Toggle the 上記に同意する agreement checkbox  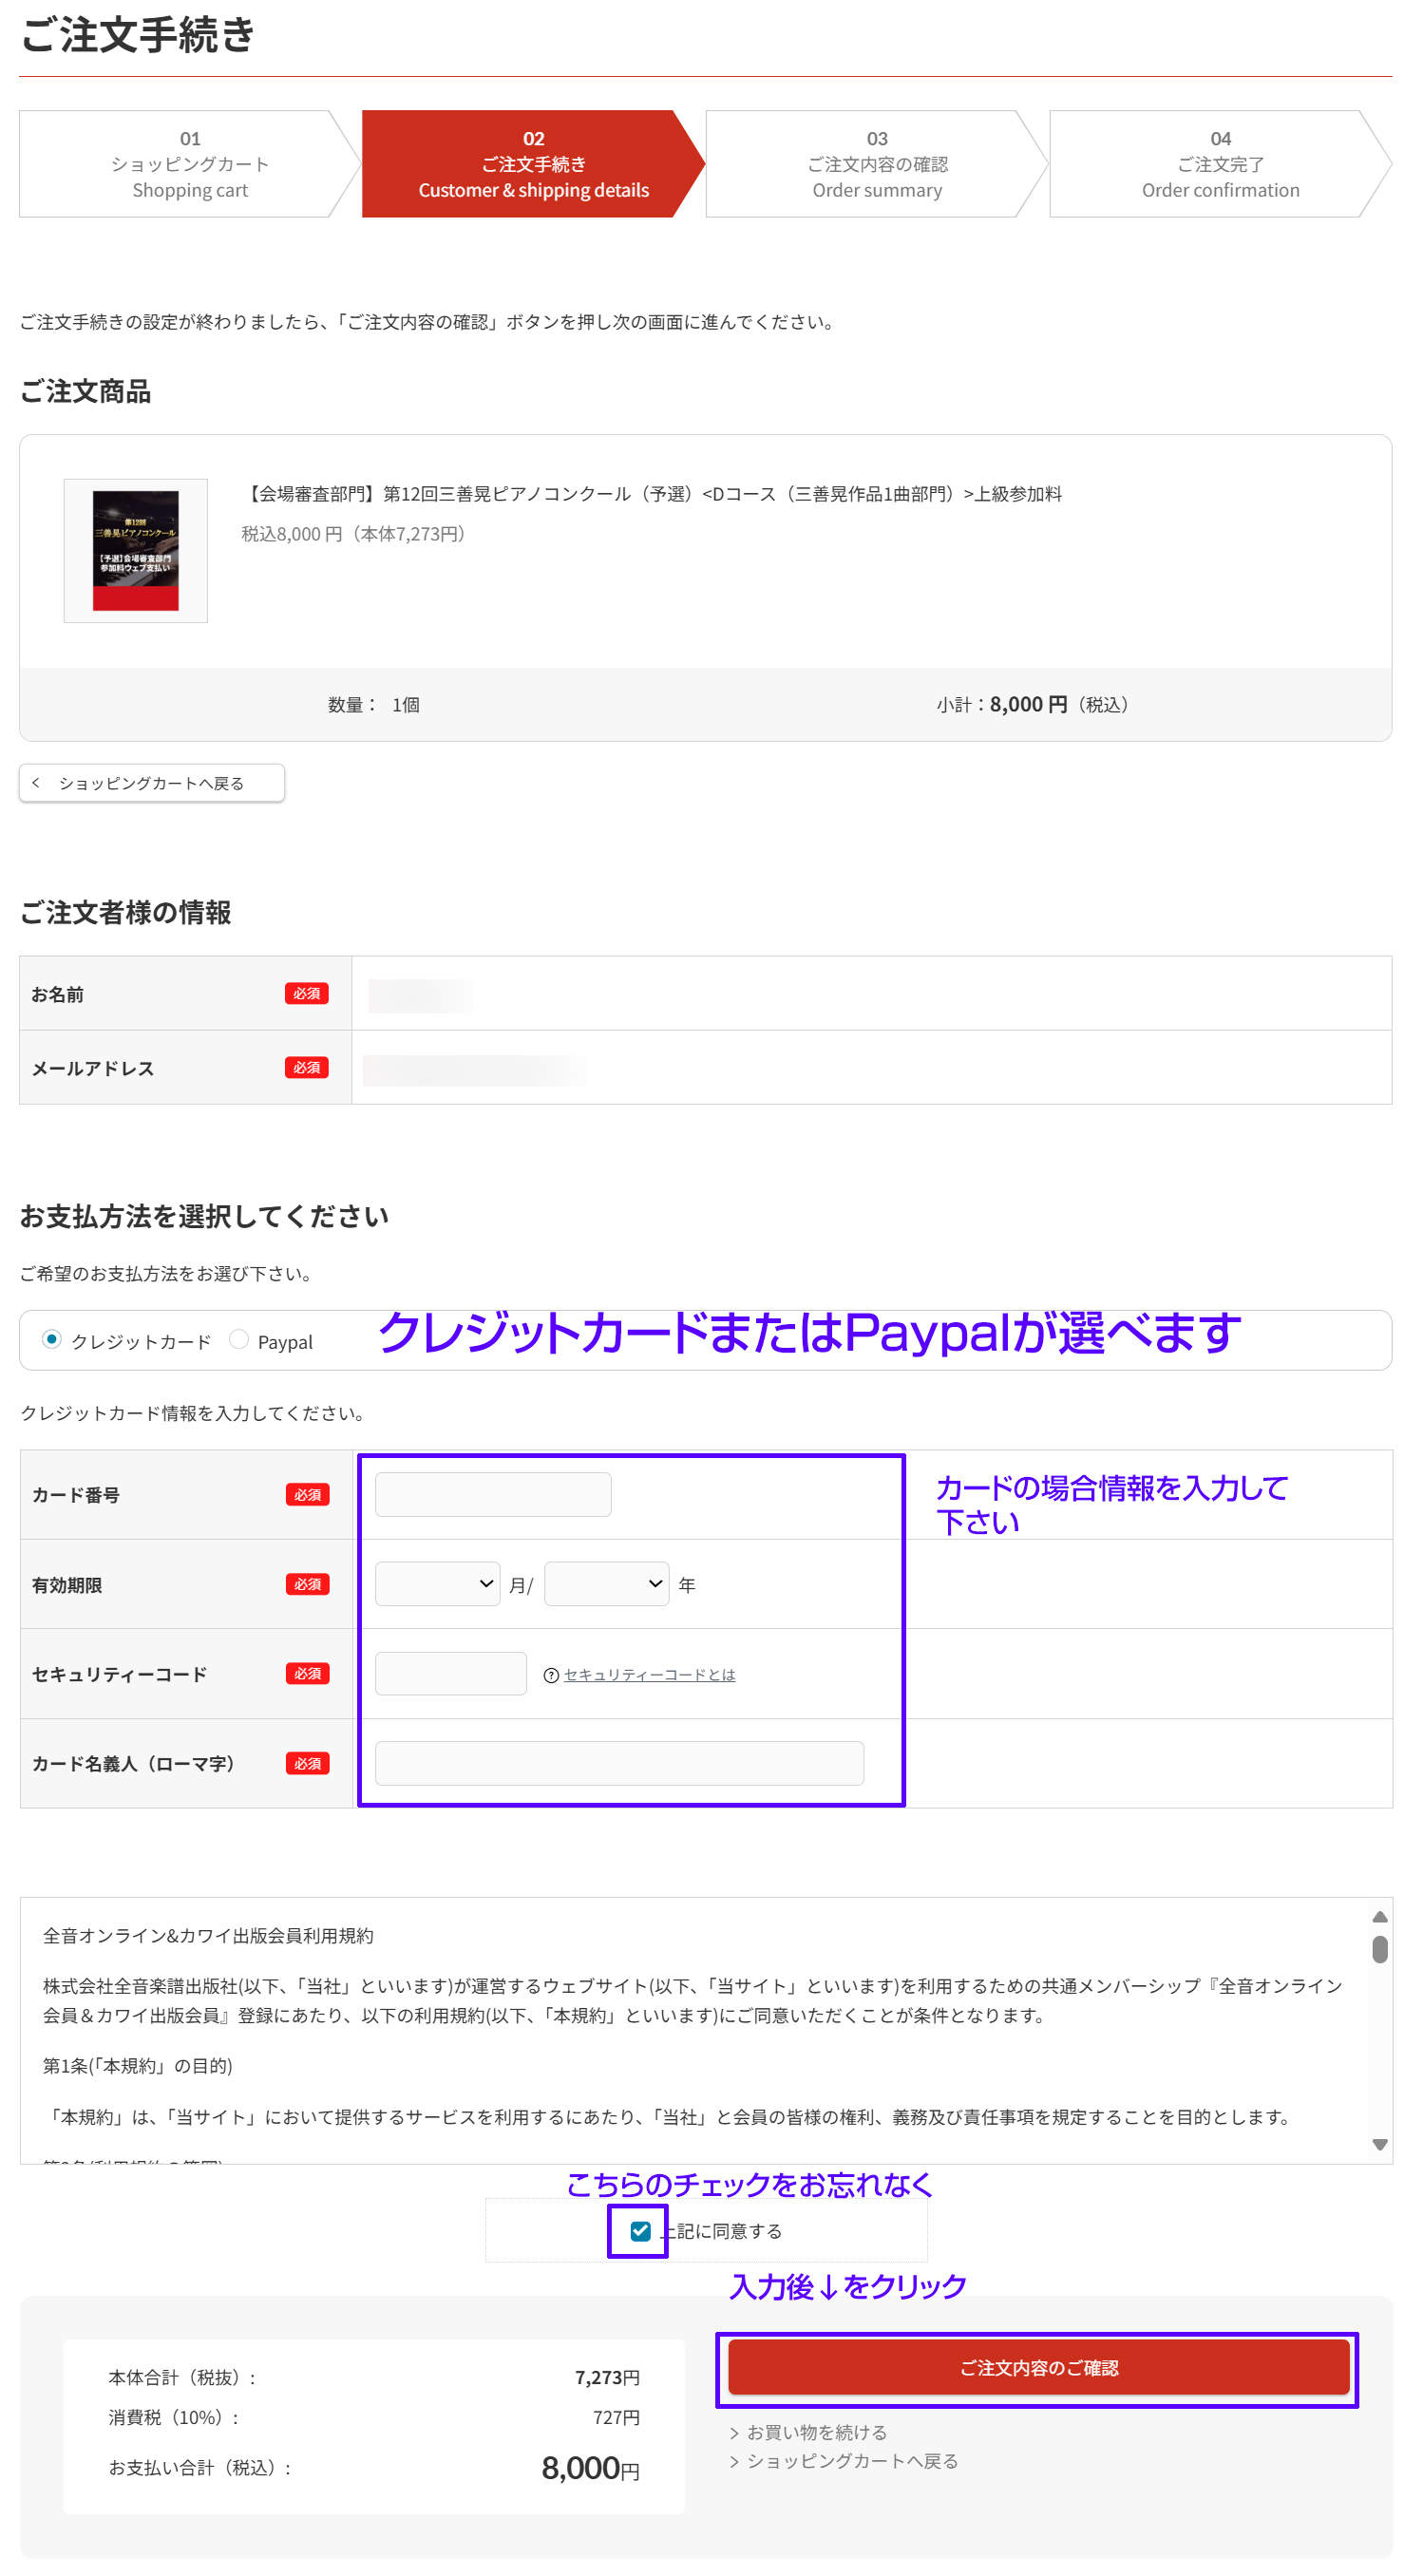(641, 2231)
